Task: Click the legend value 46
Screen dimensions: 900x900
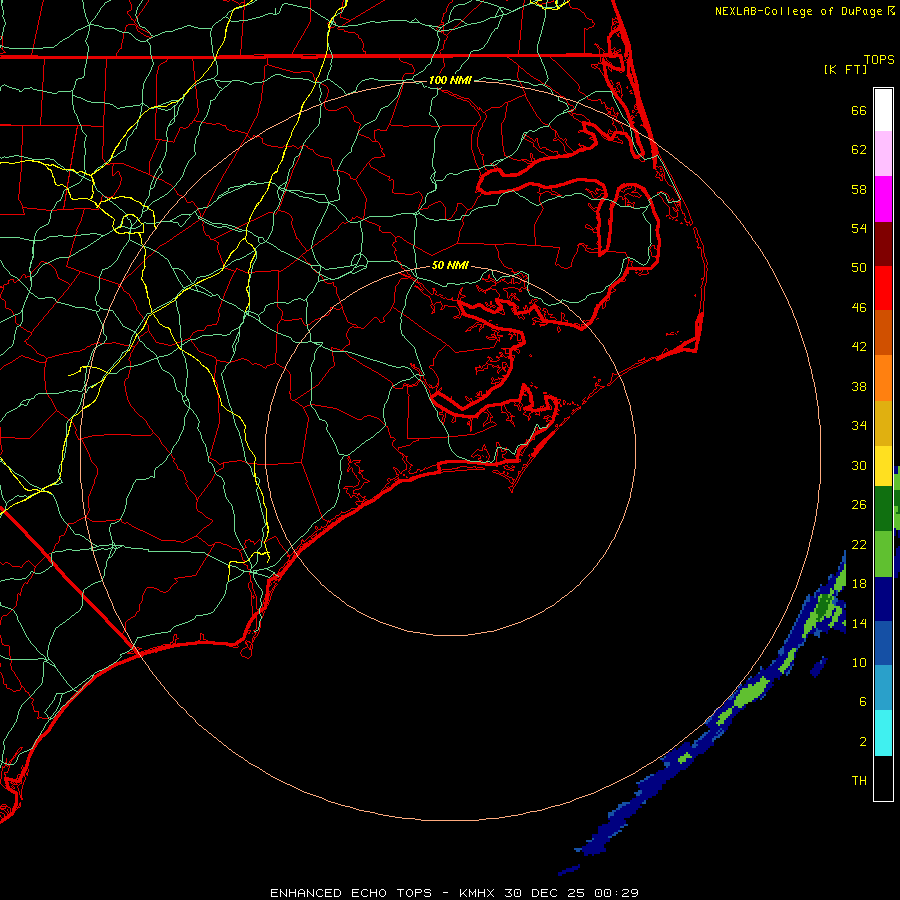Action: pyautogui.click(x=859, y=308)
